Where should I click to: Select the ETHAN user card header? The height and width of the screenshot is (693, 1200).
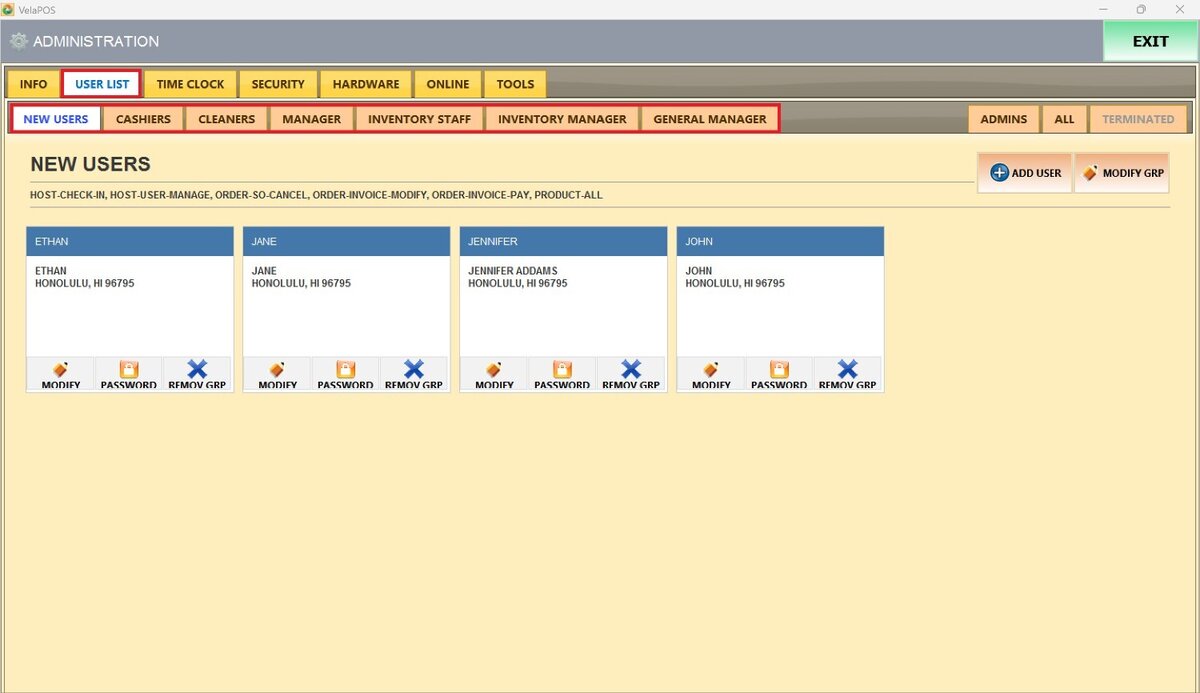pyautogui.click(x=130, y=241)
